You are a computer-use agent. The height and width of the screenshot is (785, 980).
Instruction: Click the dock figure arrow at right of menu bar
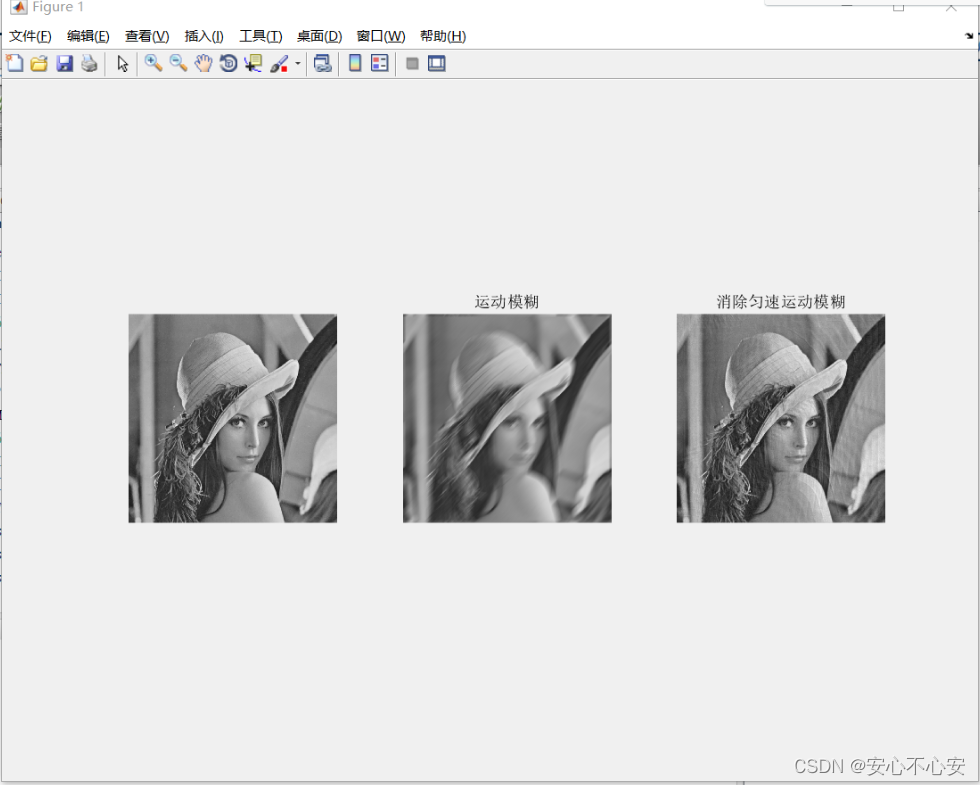click(969, 36)
